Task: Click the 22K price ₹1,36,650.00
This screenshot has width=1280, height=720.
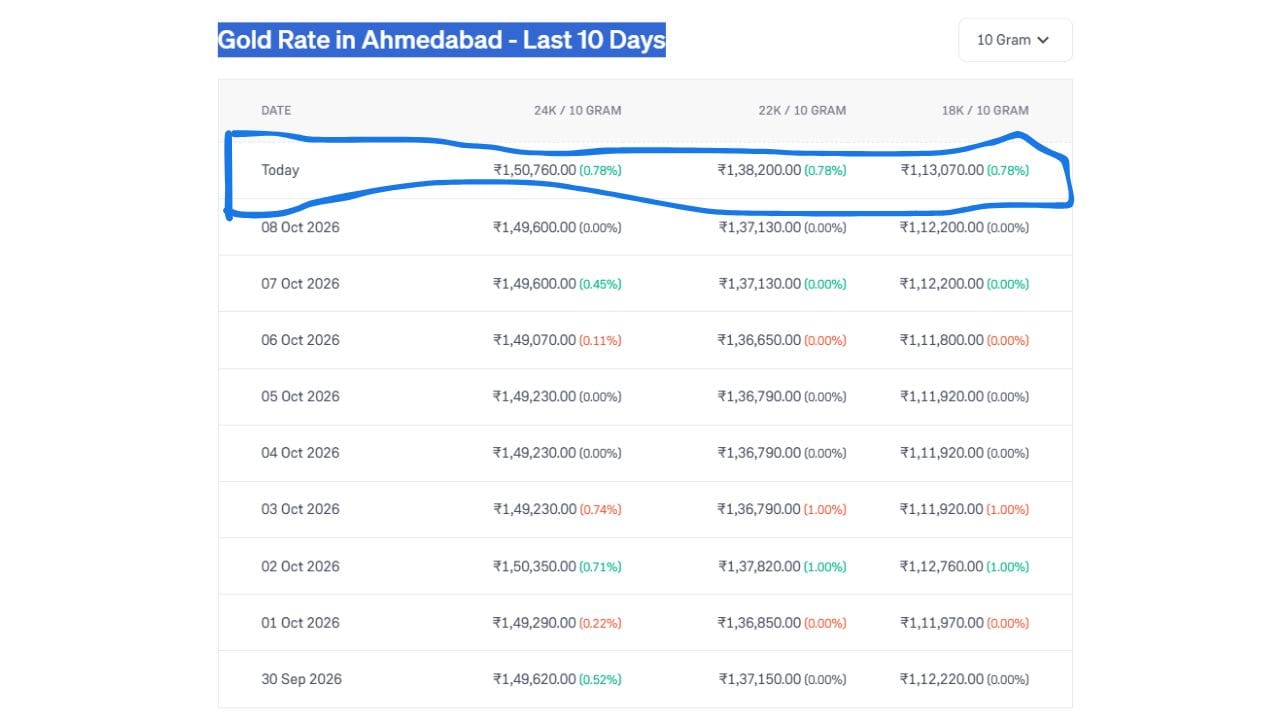Action: [x=759, y=340]
